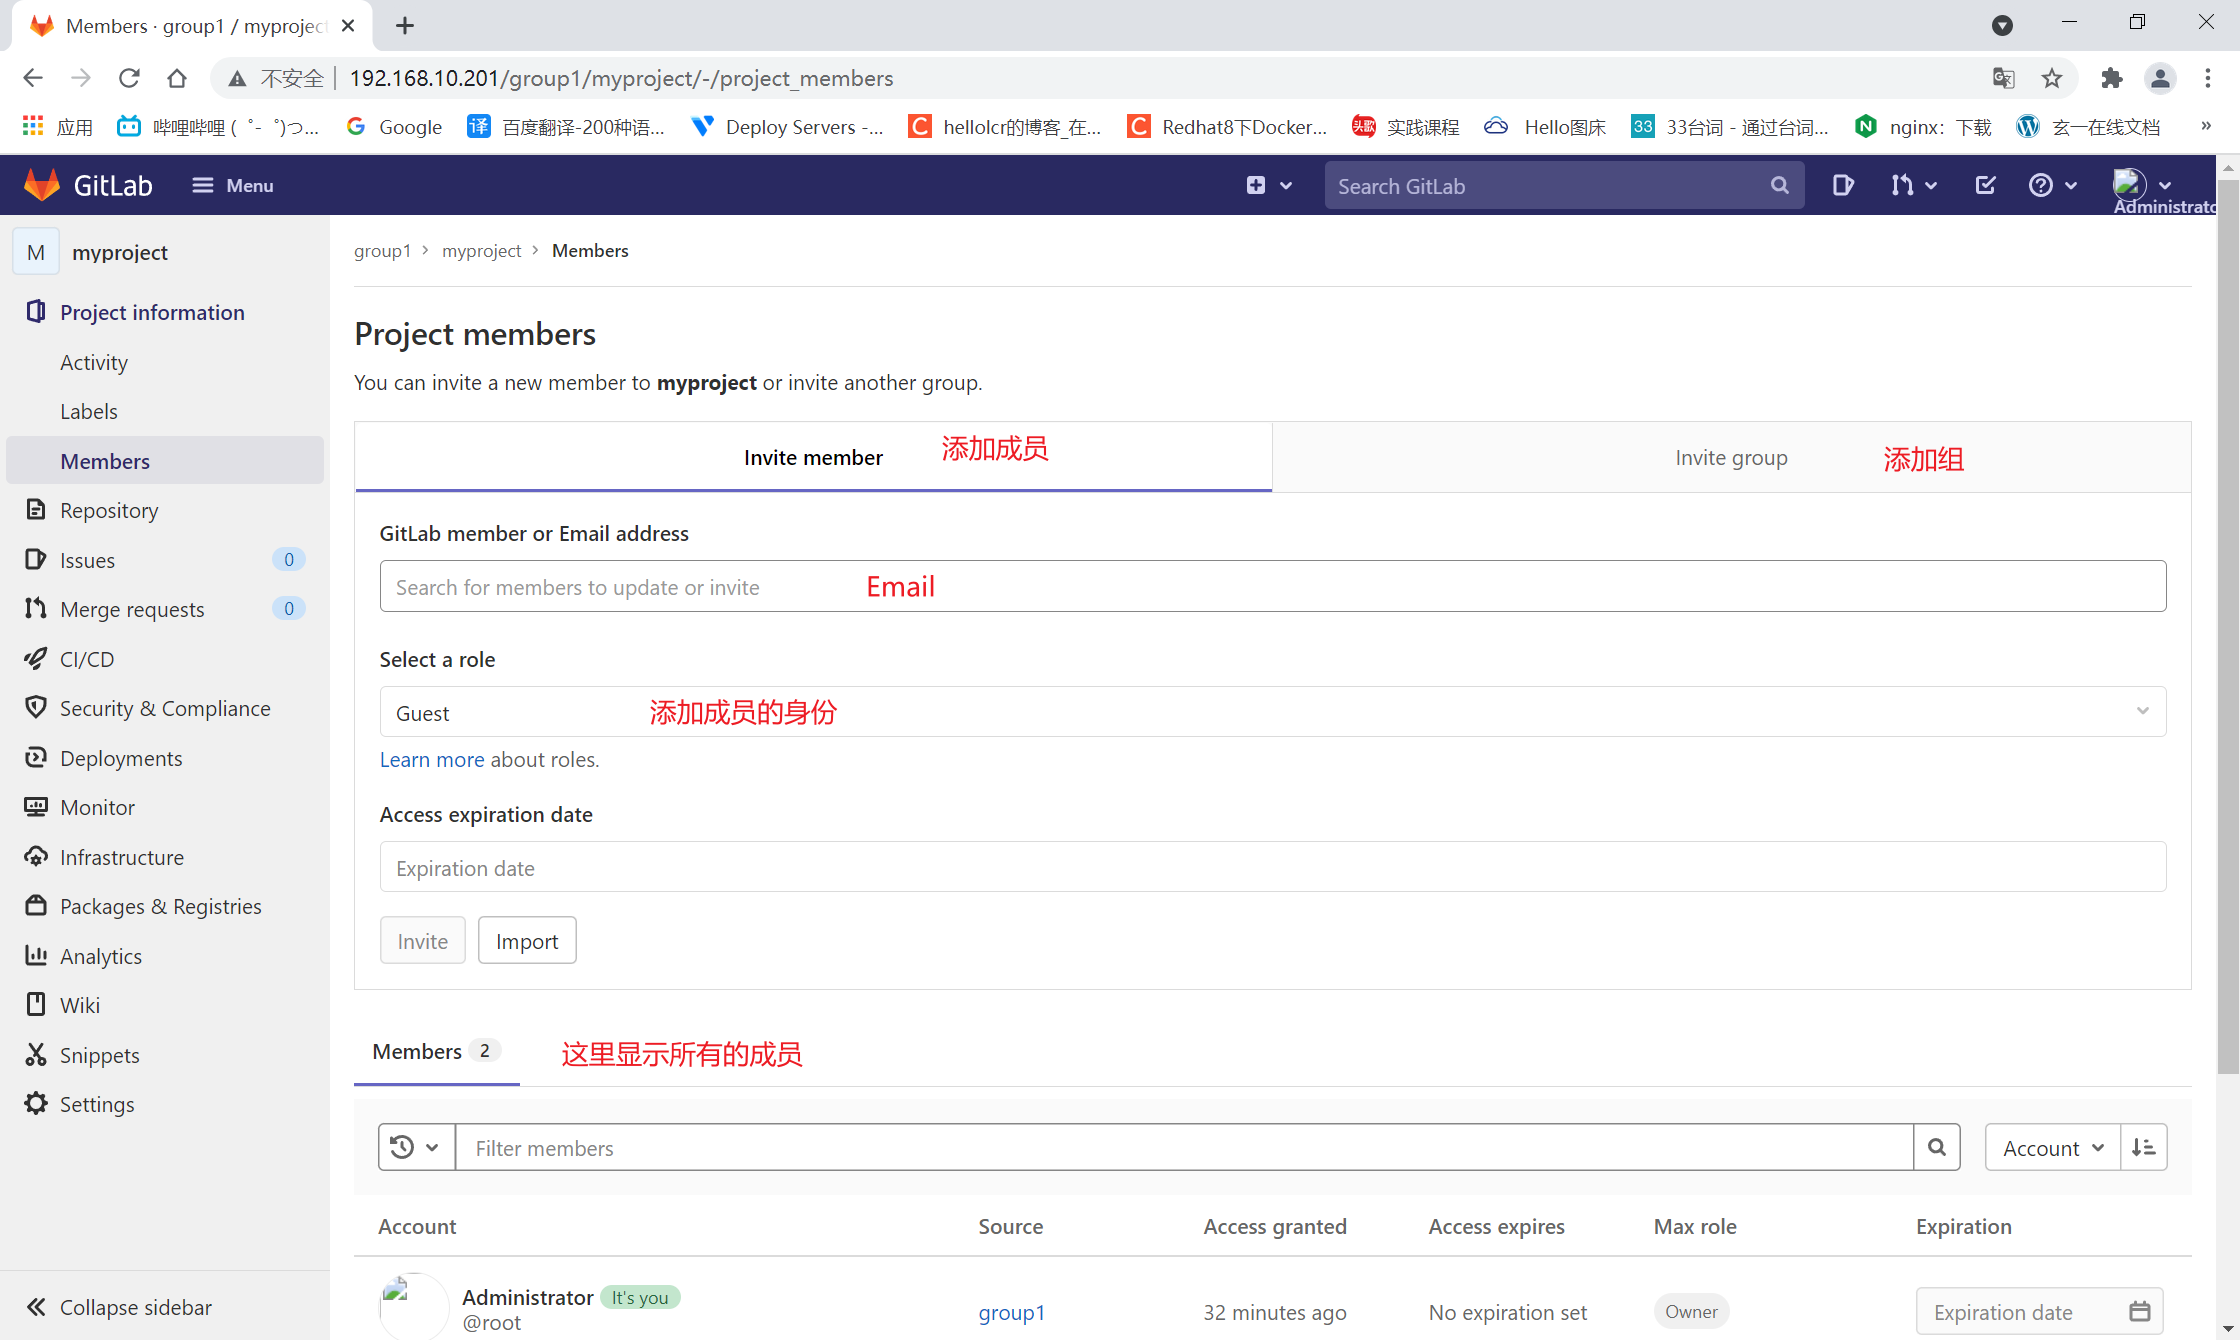This screenshot has width=2240, height=1340.
Task: Click the calendar icon in Expiration date
Action: tap(2139, 1311)
